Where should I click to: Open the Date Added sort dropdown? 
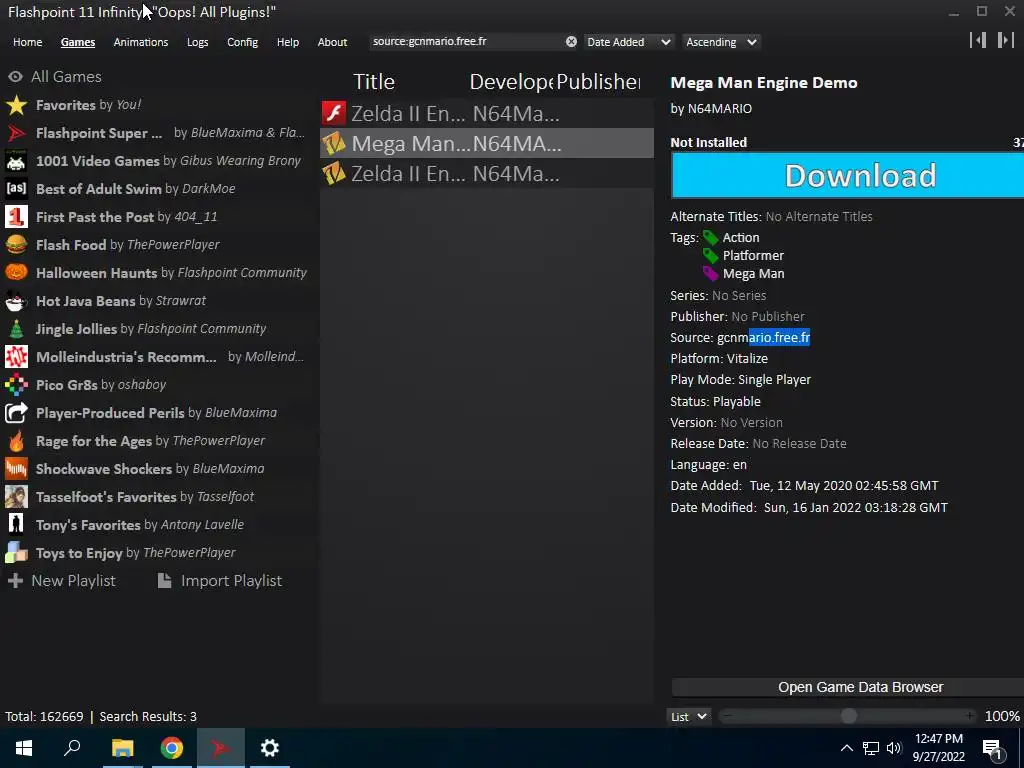tap(628, 42)
